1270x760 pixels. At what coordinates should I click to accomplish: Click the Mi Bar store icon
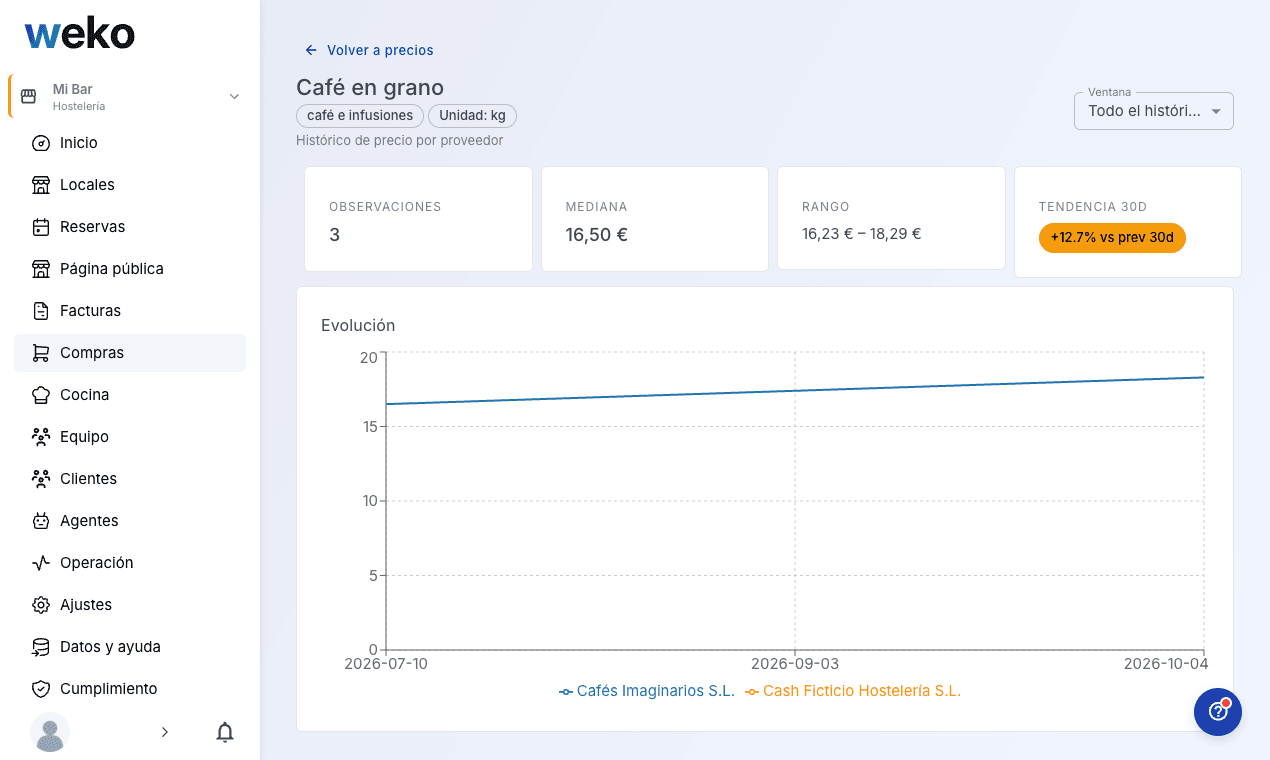click(29, 97)
